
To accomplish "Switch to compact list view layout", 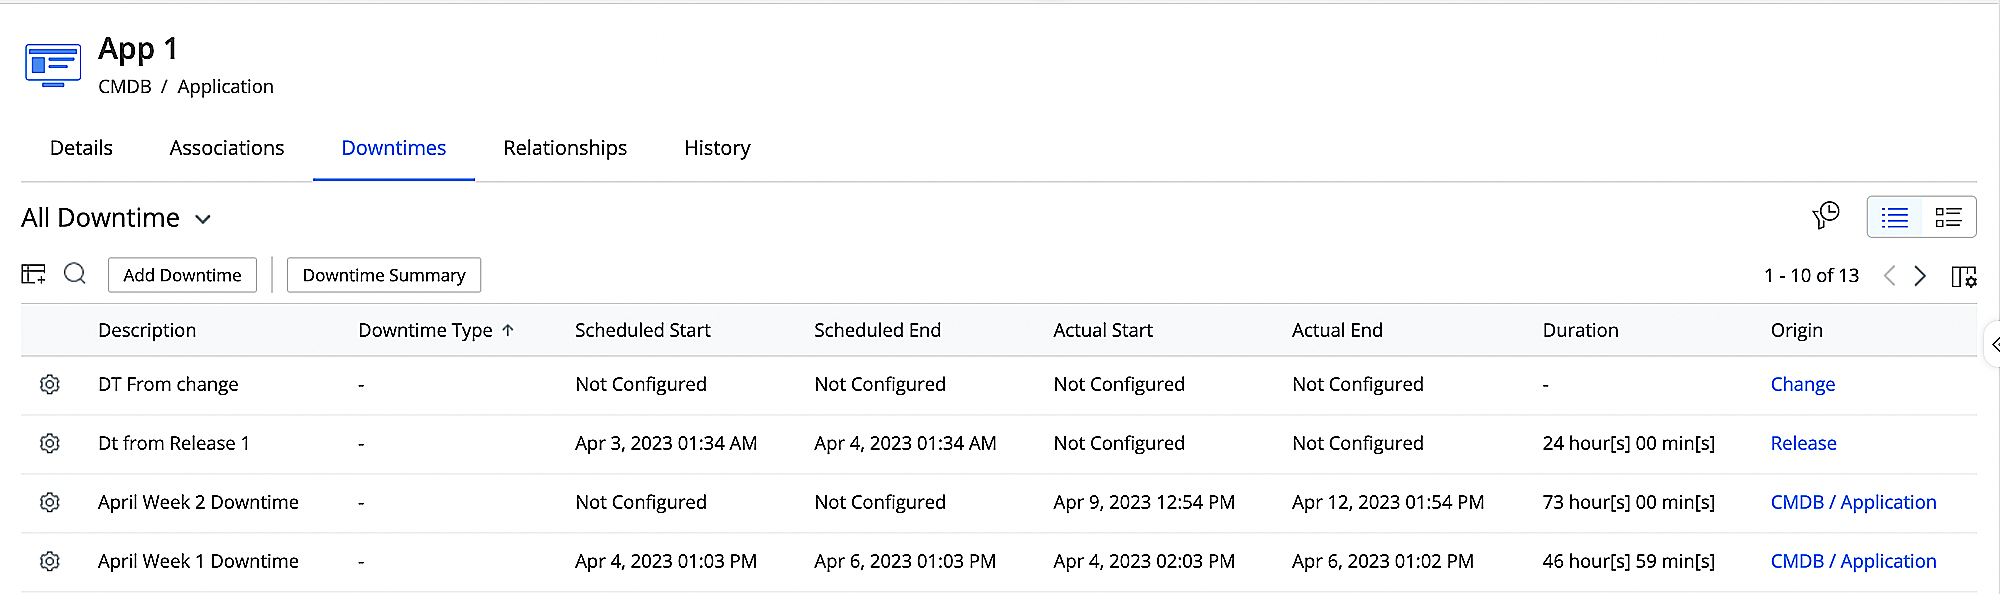I will coord(1894,216).
